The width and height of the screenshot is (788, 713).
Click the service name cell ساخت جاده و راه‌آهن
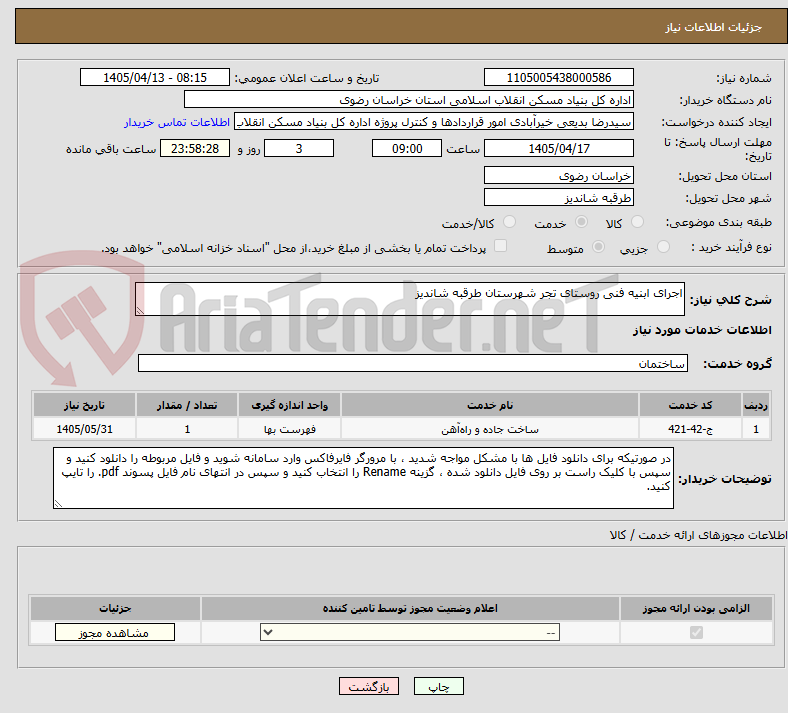pos(490,429)
